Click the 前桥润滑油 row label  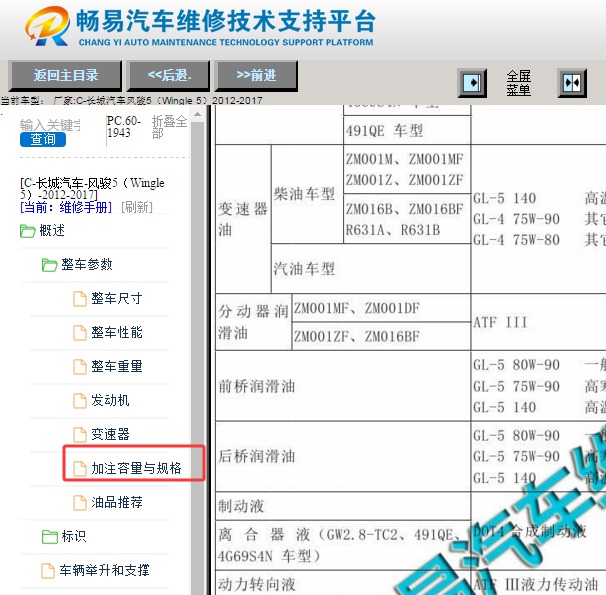click(x=257, y=386)
